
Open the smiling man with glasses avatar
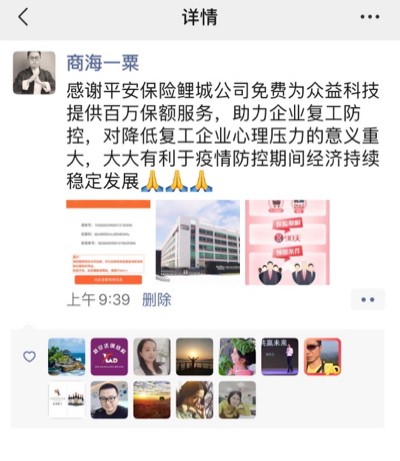(109, 400)
